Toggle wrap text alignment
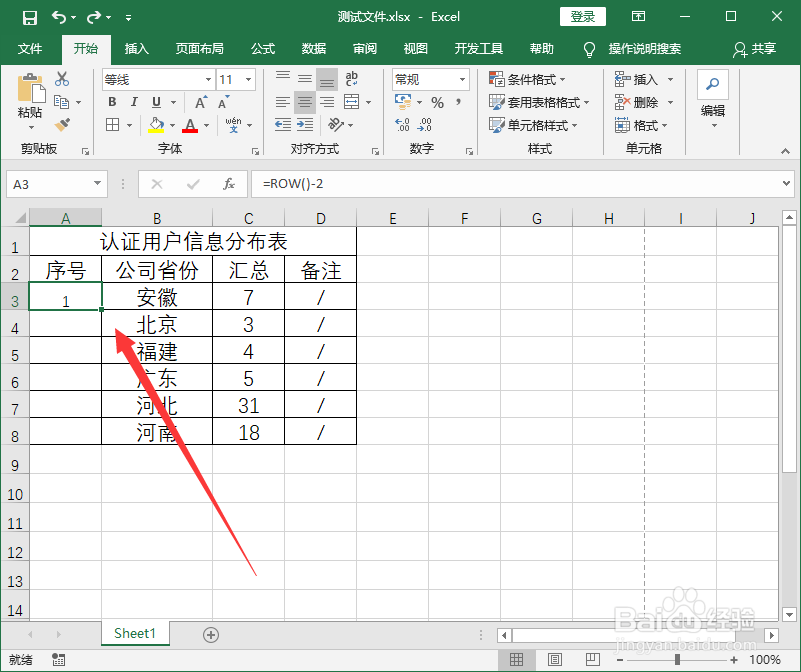This screenshot has height=672, width=801. 350,78
